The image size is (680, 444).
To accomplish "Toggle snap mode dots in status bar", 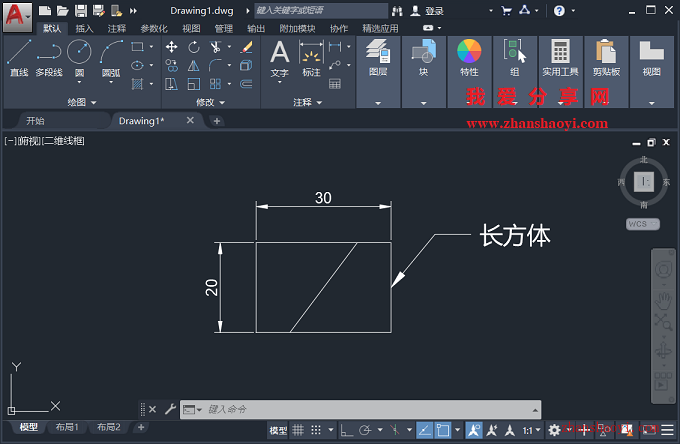I will (316, 430).
